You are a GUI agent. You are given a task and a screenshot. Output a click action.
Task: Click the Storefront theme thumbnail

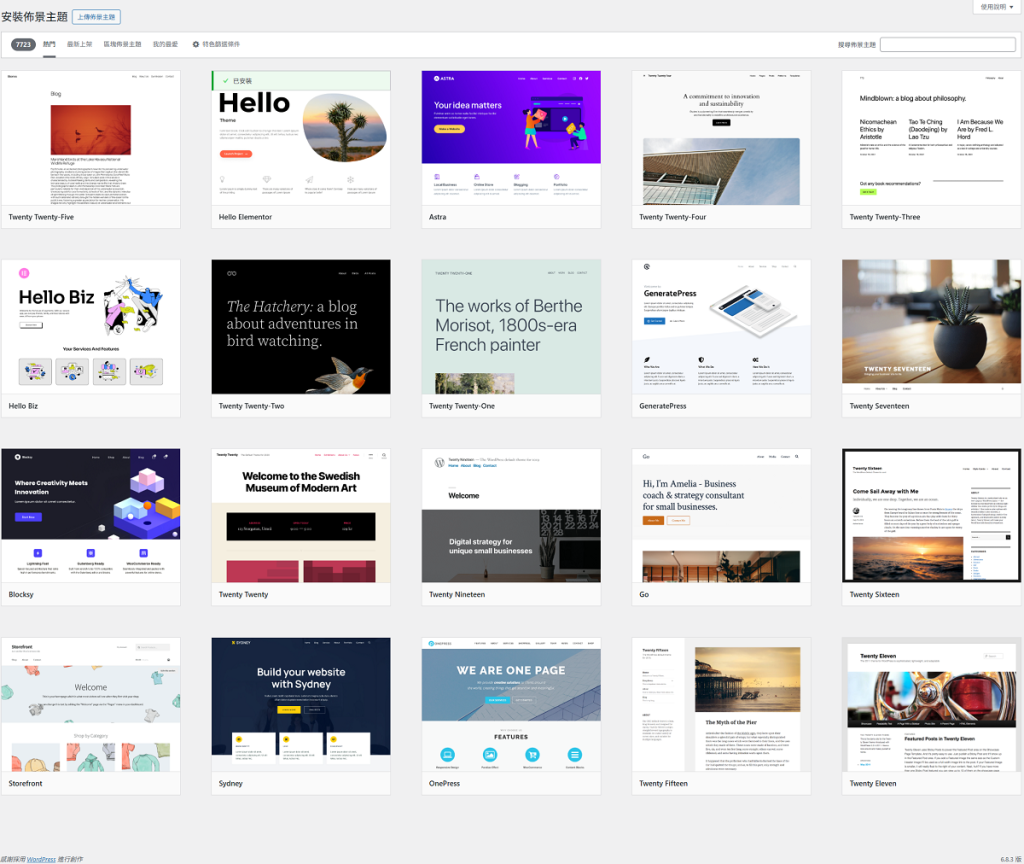pyautogui.click(x=91, y=704)
